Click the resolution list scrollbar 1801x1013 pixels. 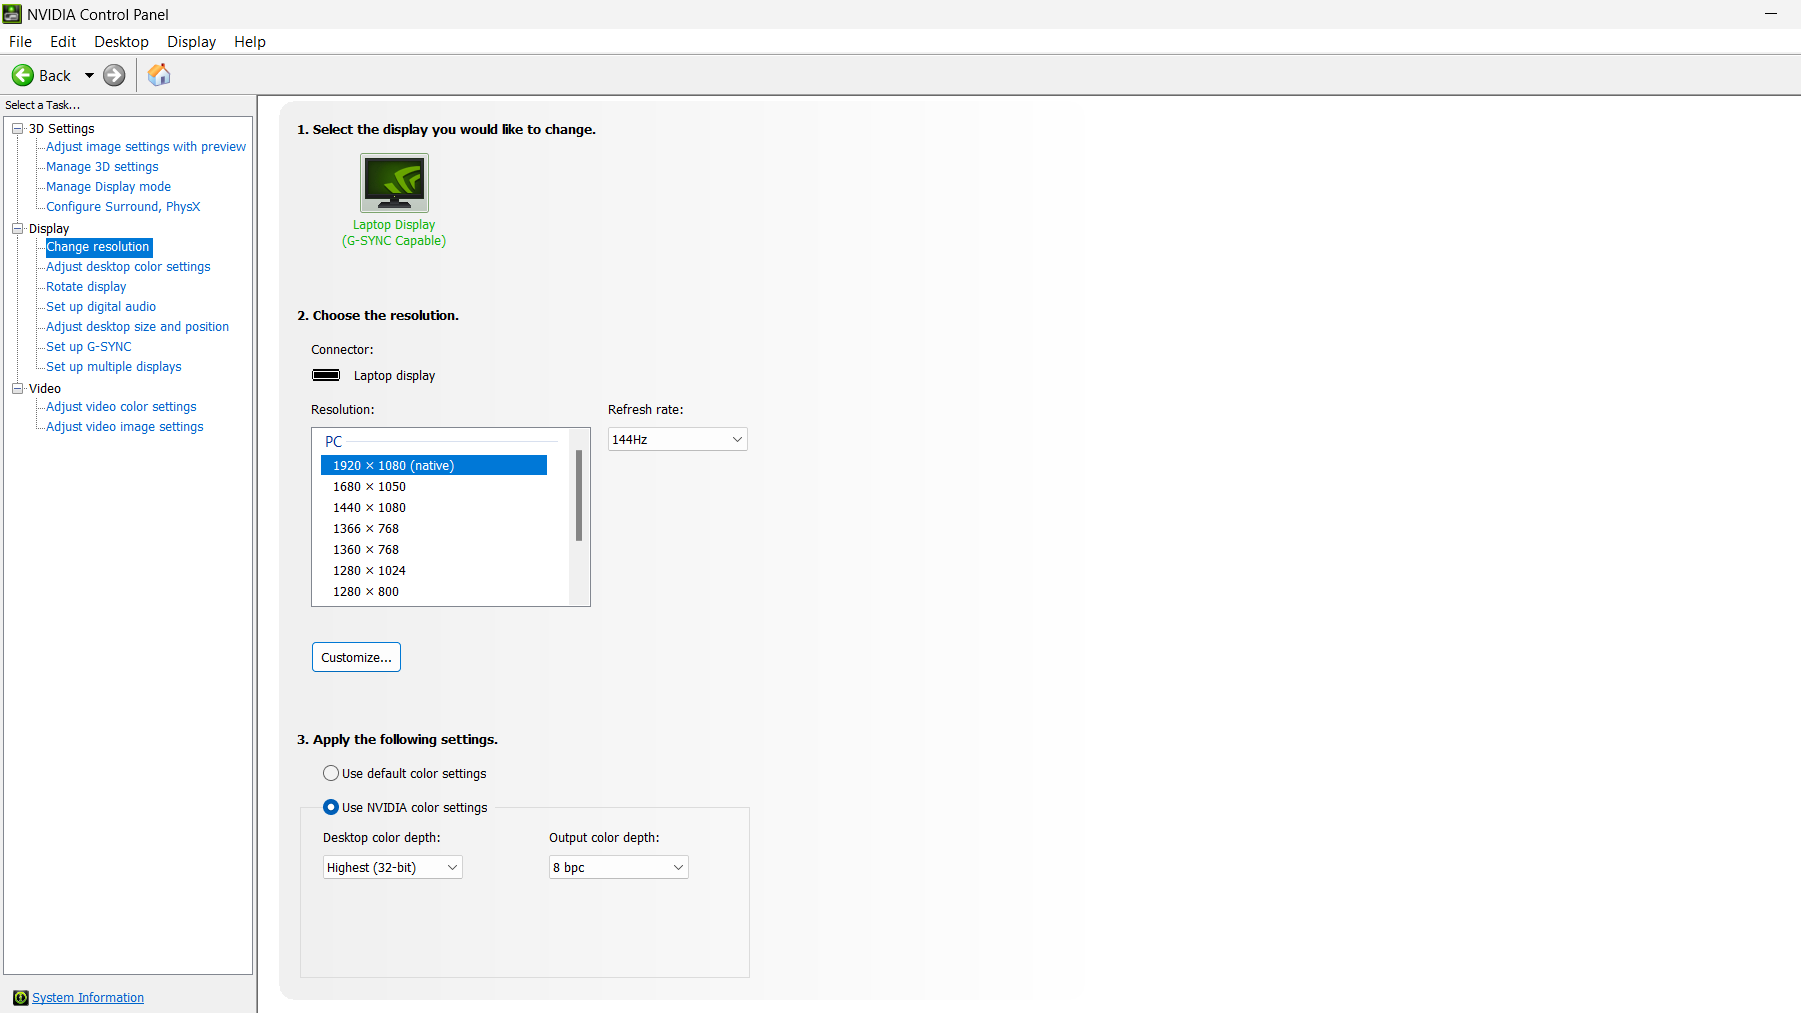579,495
